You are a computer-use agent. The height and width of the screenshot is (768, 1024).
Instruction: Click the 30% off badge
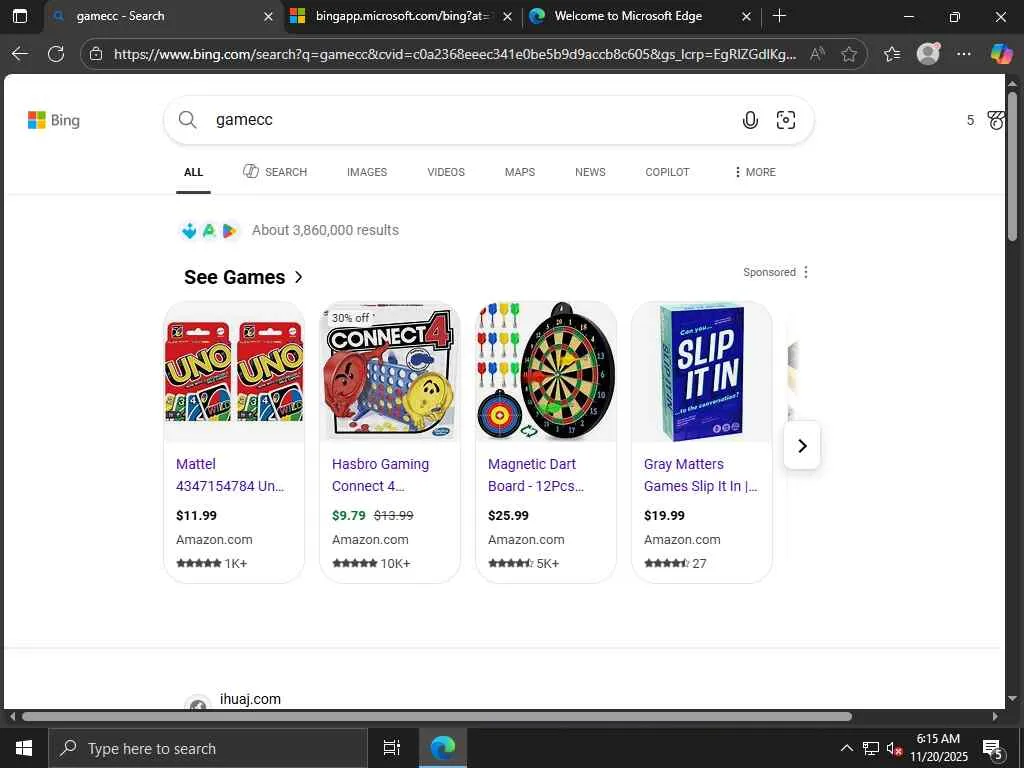point(351,318)
